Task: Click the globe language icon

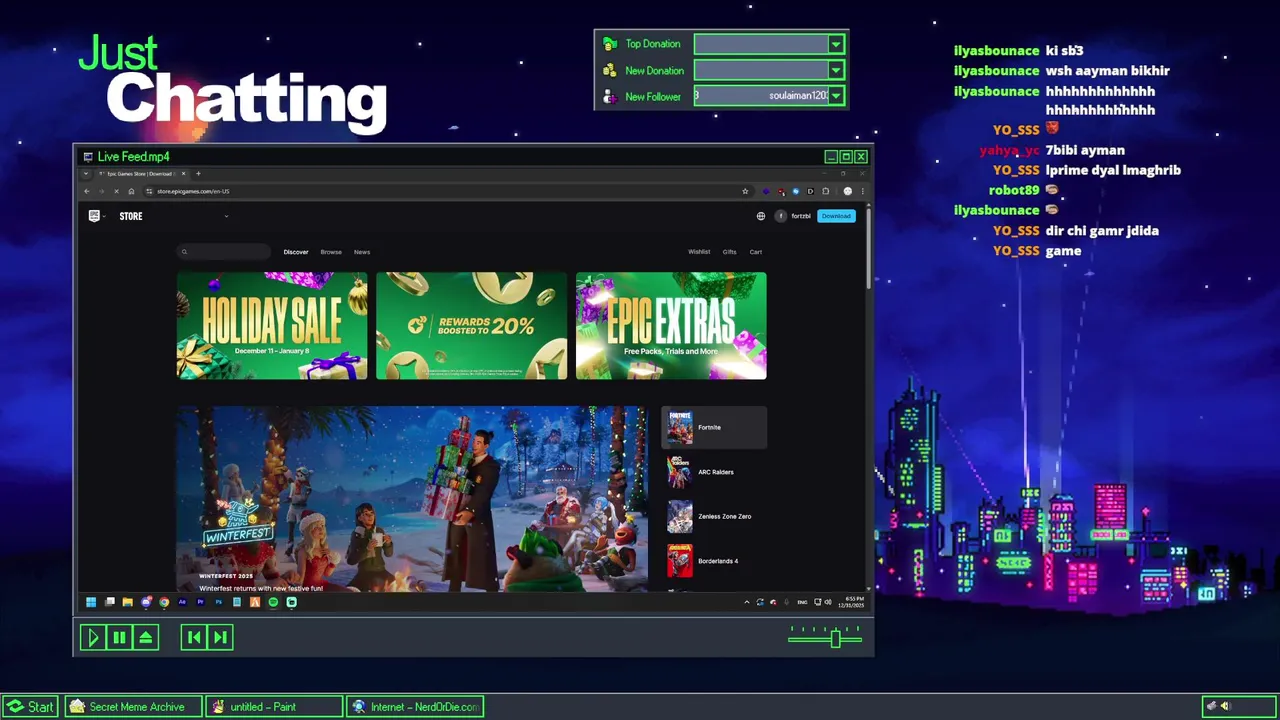Action: 761,216
